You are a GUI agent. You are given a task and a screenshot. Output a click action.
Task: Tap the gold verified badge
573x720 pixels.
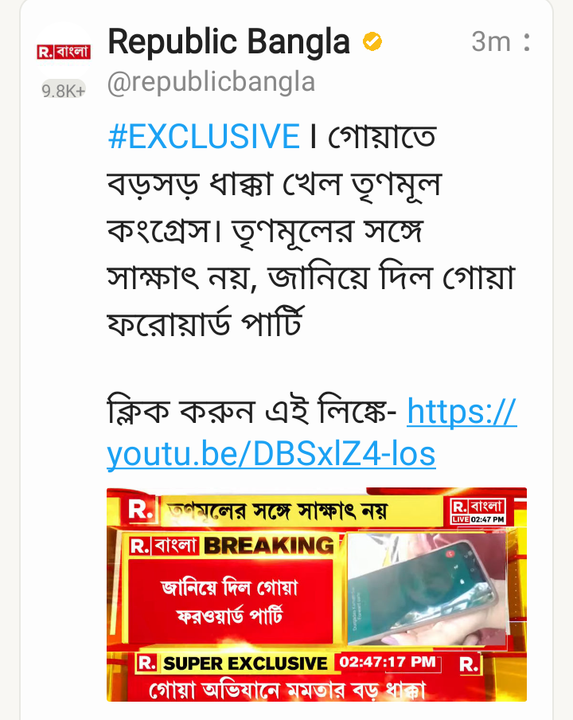click(x=372, y=42)
